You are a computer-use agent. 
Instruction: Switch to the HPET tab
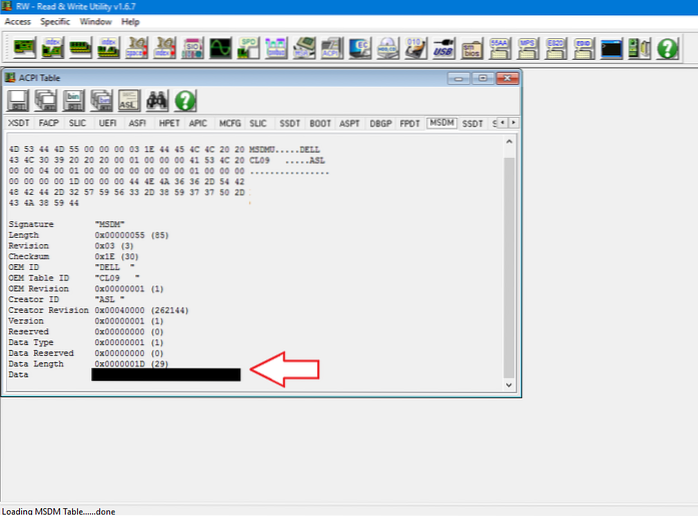tap(170, 123)
